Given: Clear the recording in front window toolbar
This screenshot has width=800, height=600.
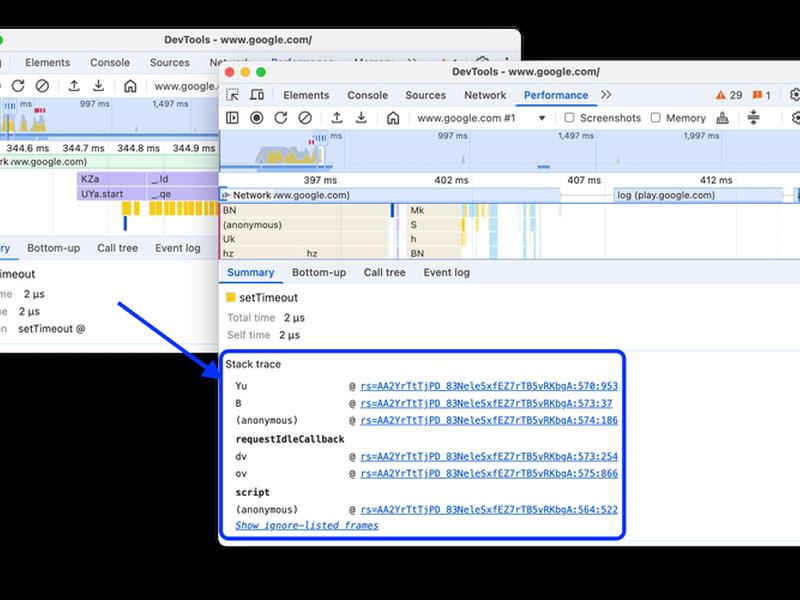Looking at the screenshot, I should pyautogui.click(x=305, y=118).
